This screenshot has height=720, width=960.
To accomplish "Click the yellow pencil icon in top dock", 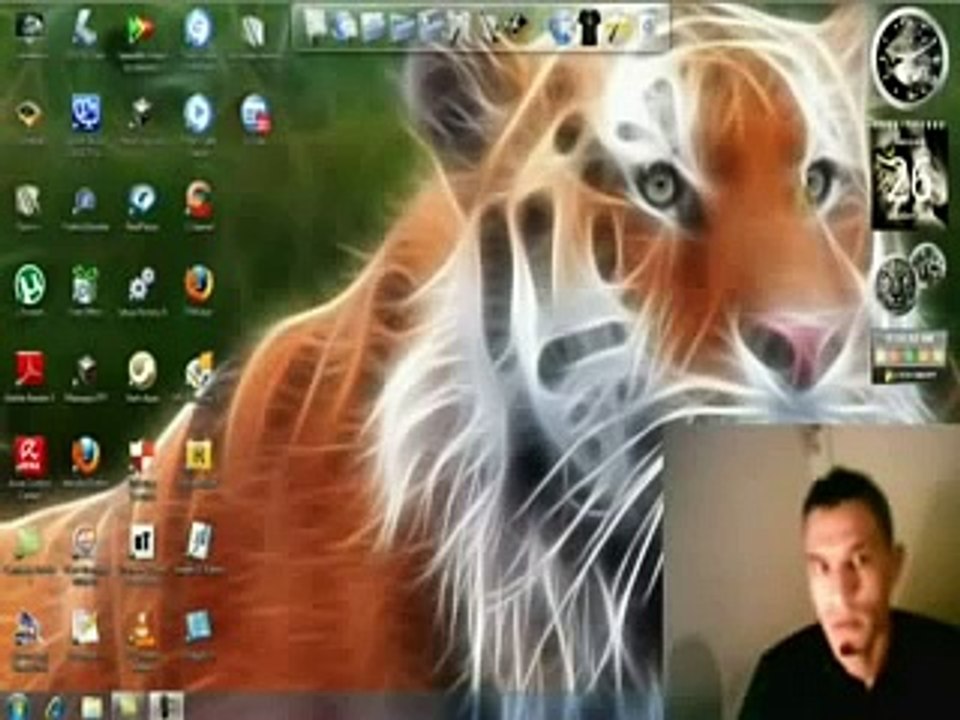I will click(618, 30).
